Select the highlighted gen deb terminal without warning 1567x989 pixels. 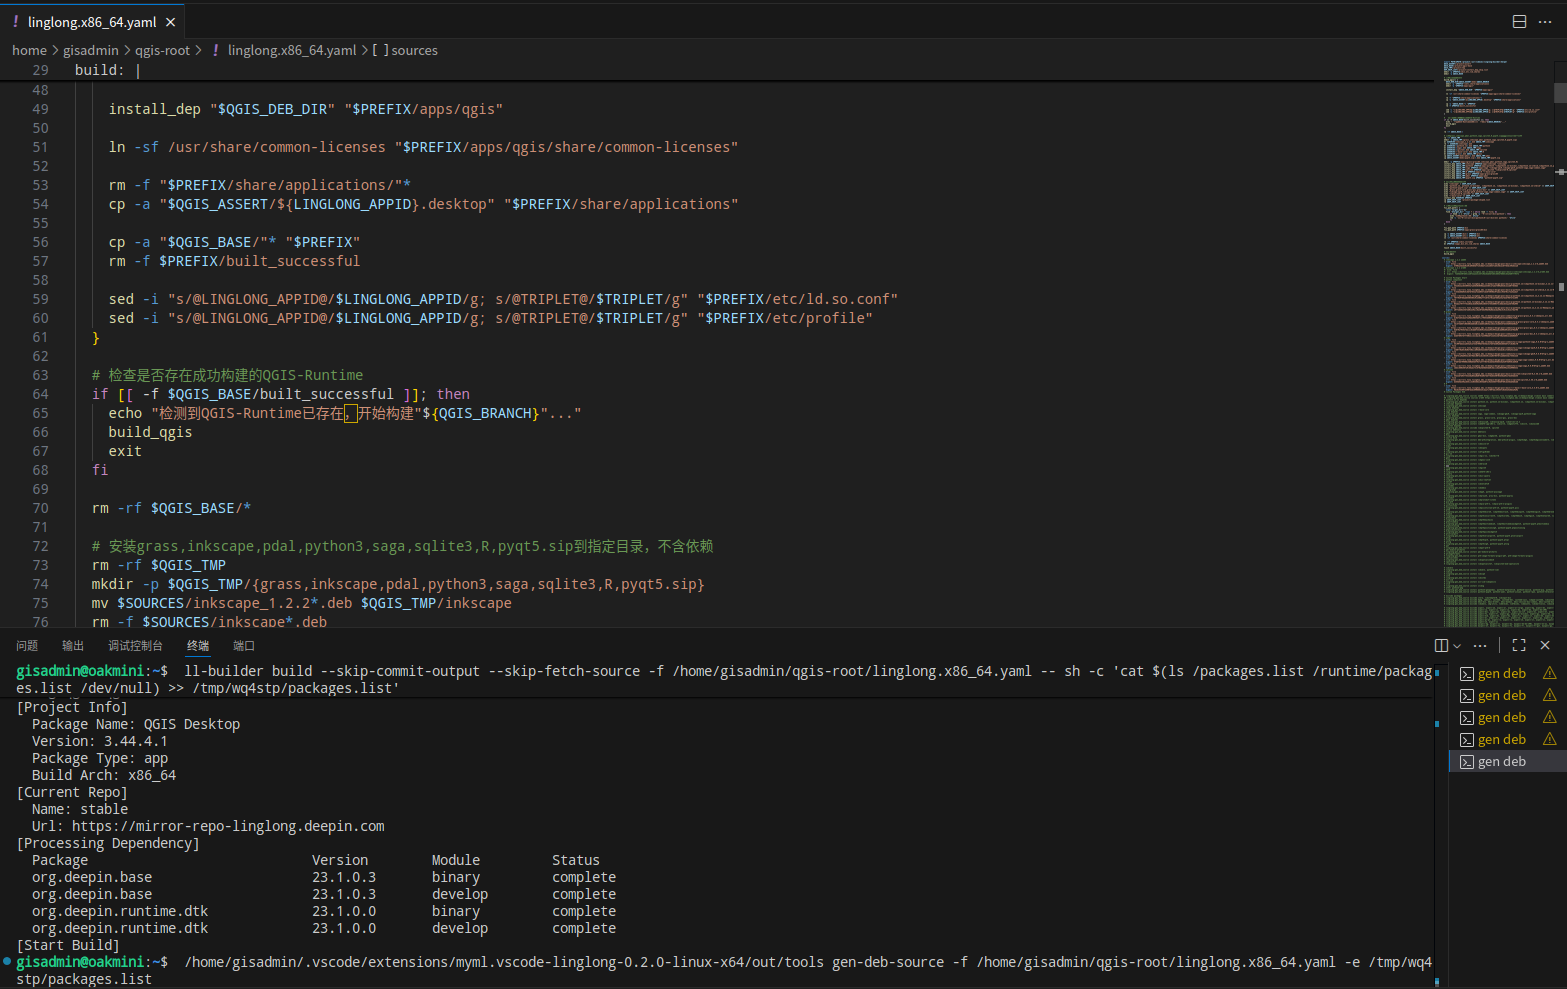tap(1507, 762)
